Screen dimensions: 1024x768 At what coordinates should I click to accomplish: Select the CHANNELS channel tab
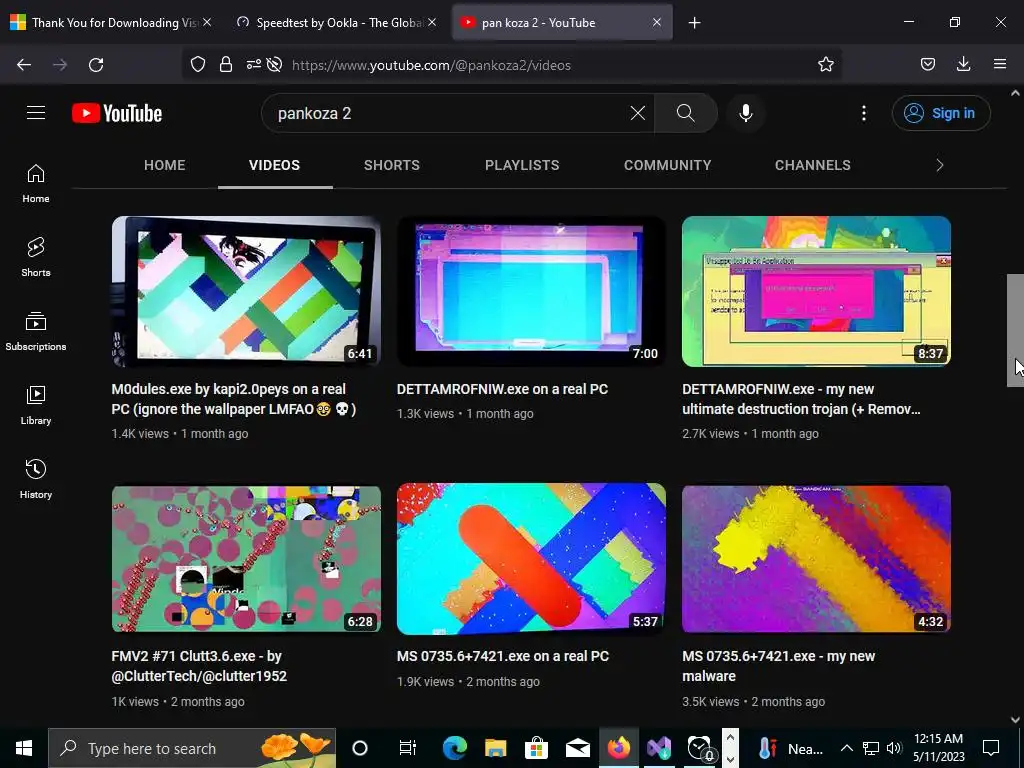point(812,165)
